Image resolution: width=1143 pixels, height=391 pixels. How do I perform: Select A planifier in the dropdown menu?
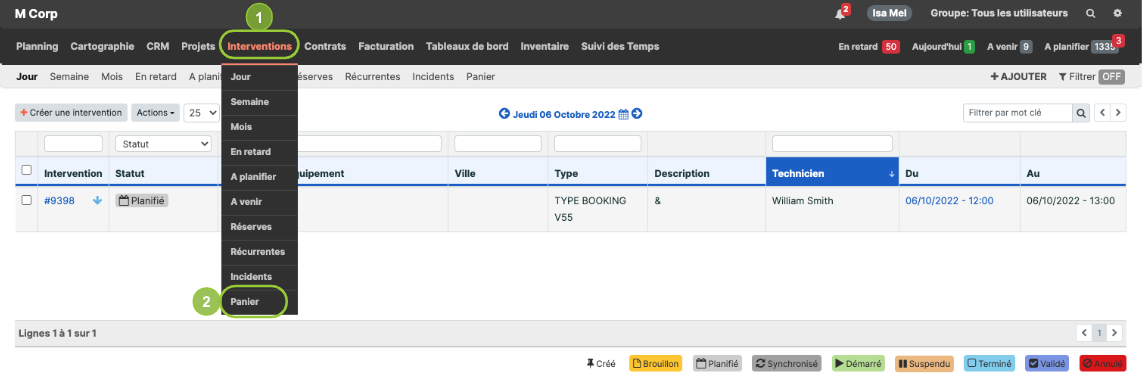(x=260, y=177)
